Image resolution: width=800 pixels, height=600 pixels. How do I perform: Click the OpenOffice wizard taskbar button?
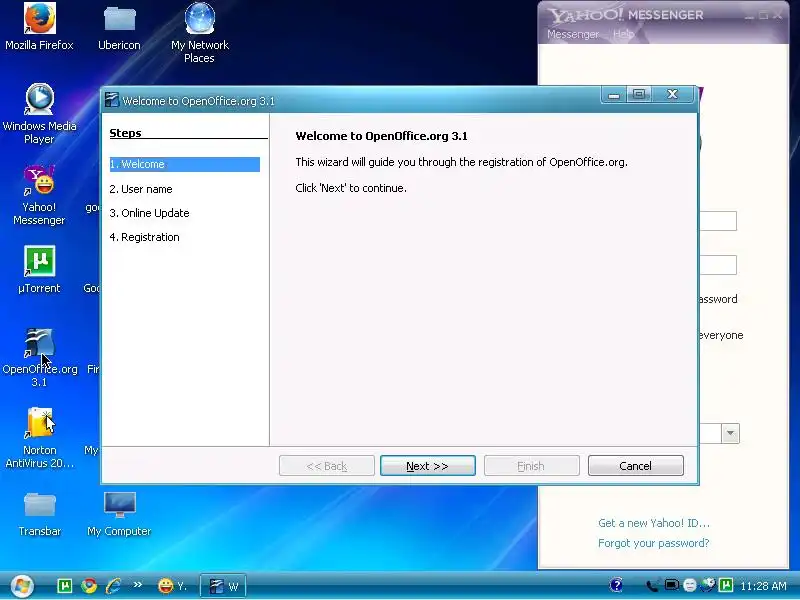tap(223, 586)
